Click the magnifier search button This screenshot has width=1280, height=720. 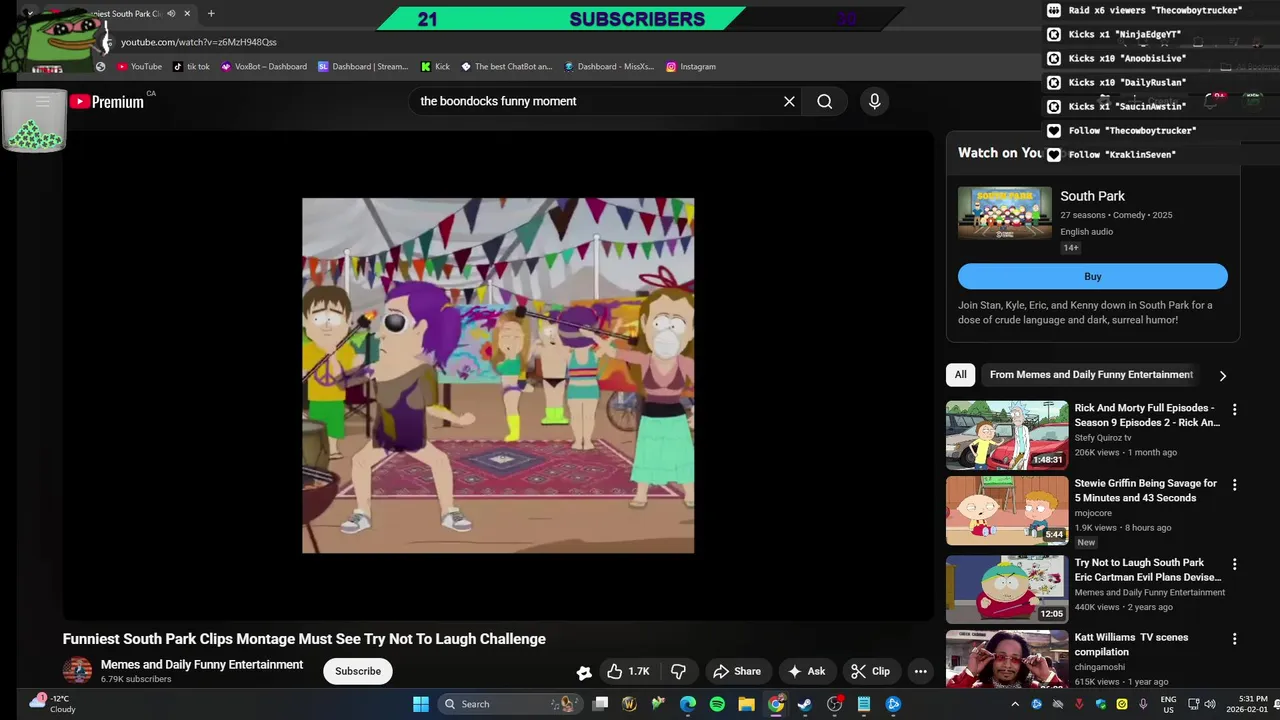pyautogui.click(x=824, y=101)
